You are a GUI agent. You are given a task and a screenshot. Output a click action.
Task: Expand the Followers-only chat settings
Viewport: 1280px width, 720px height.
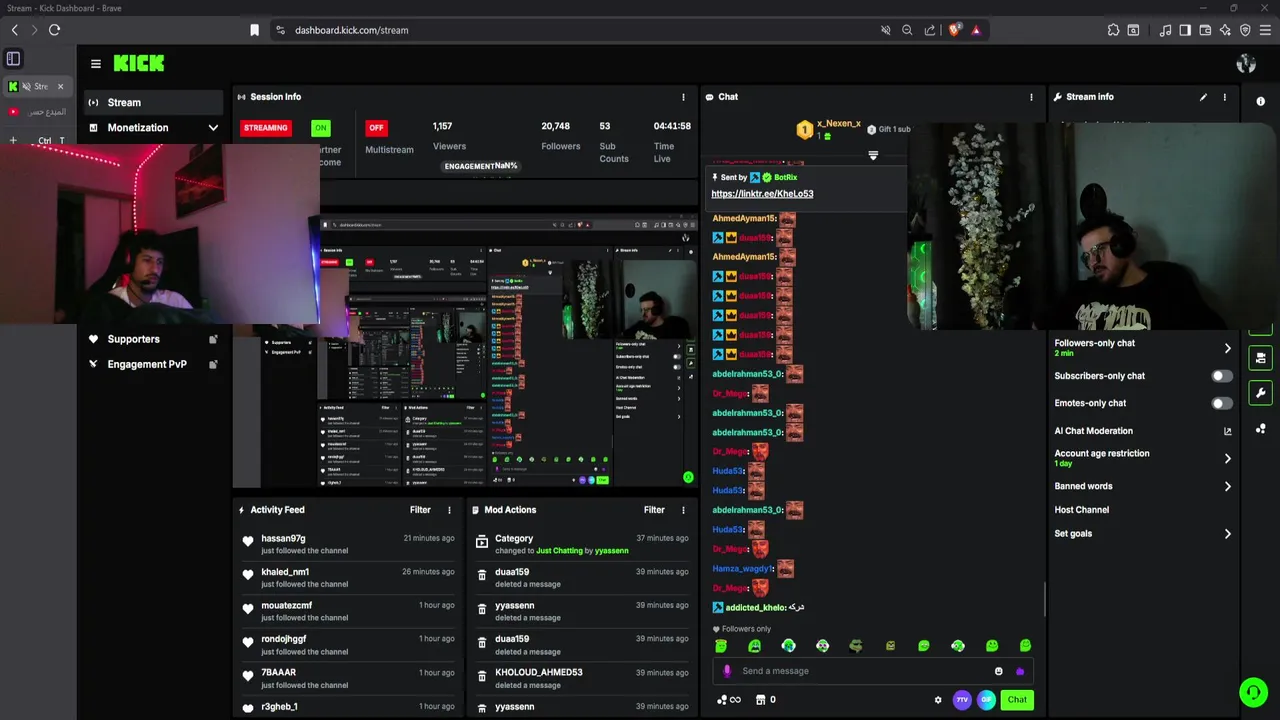click(1228, 348)
